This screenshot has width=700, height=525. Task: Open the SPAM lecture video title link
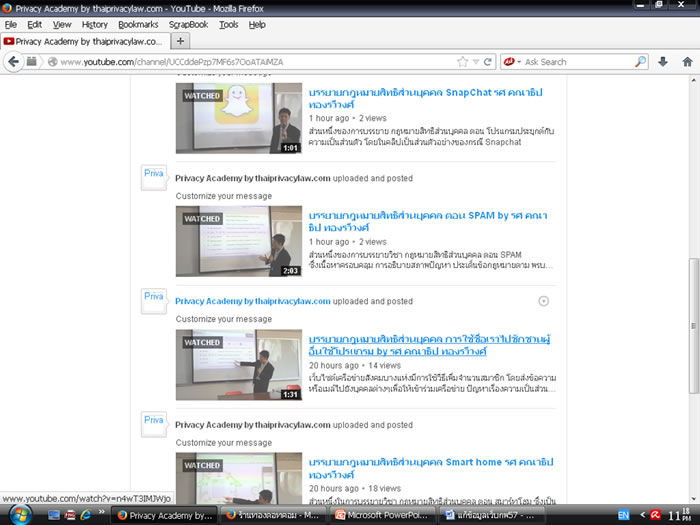click(428, 221)
